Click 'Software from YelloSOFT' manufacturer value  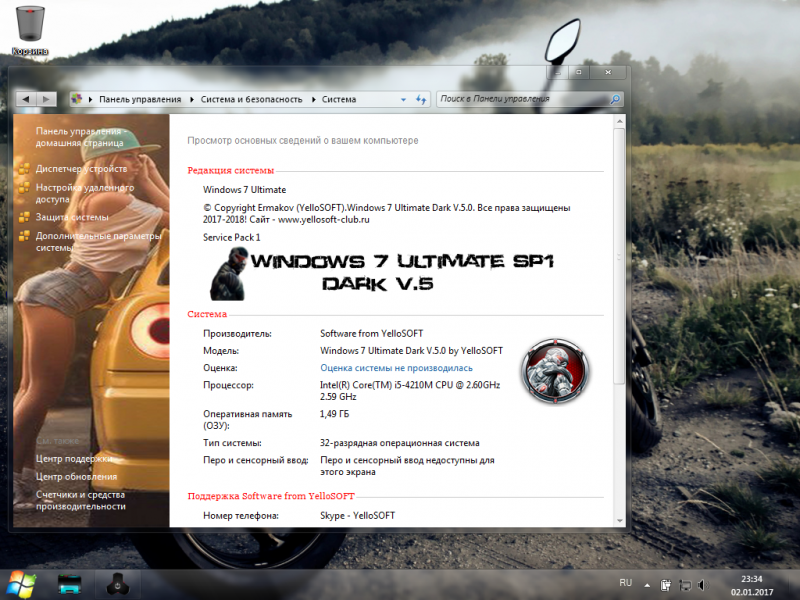[x=371, y=334]
